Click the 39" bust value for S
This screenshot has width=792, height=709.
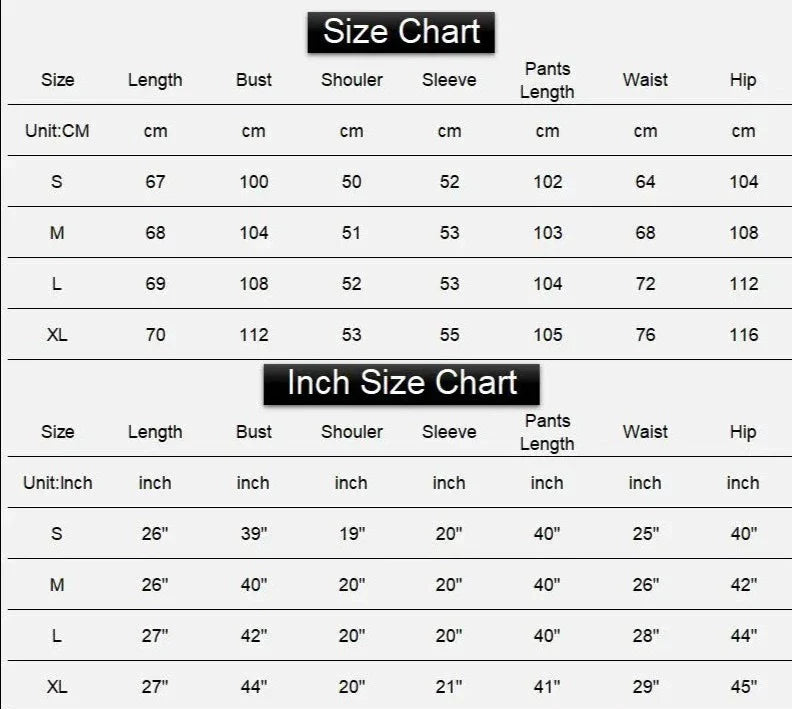254,534
